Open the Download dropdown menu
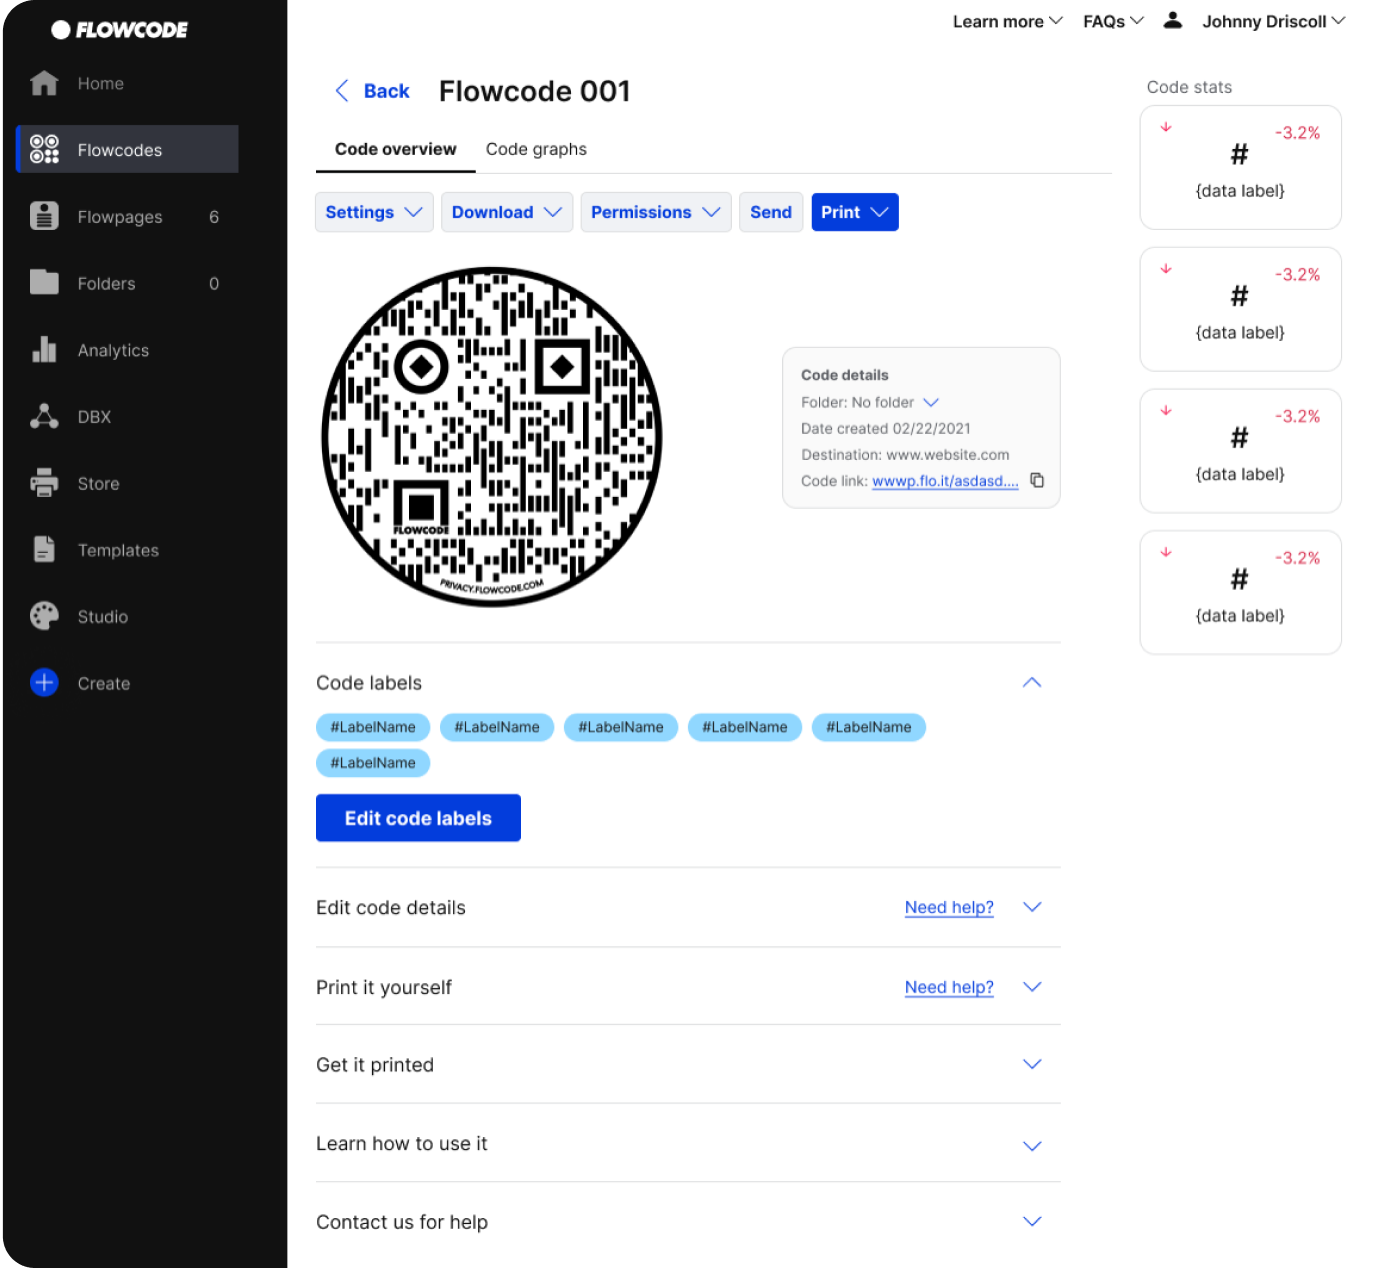This screenshot has height=1268, width=1373. pyautogui.click(x=506, y=212)
